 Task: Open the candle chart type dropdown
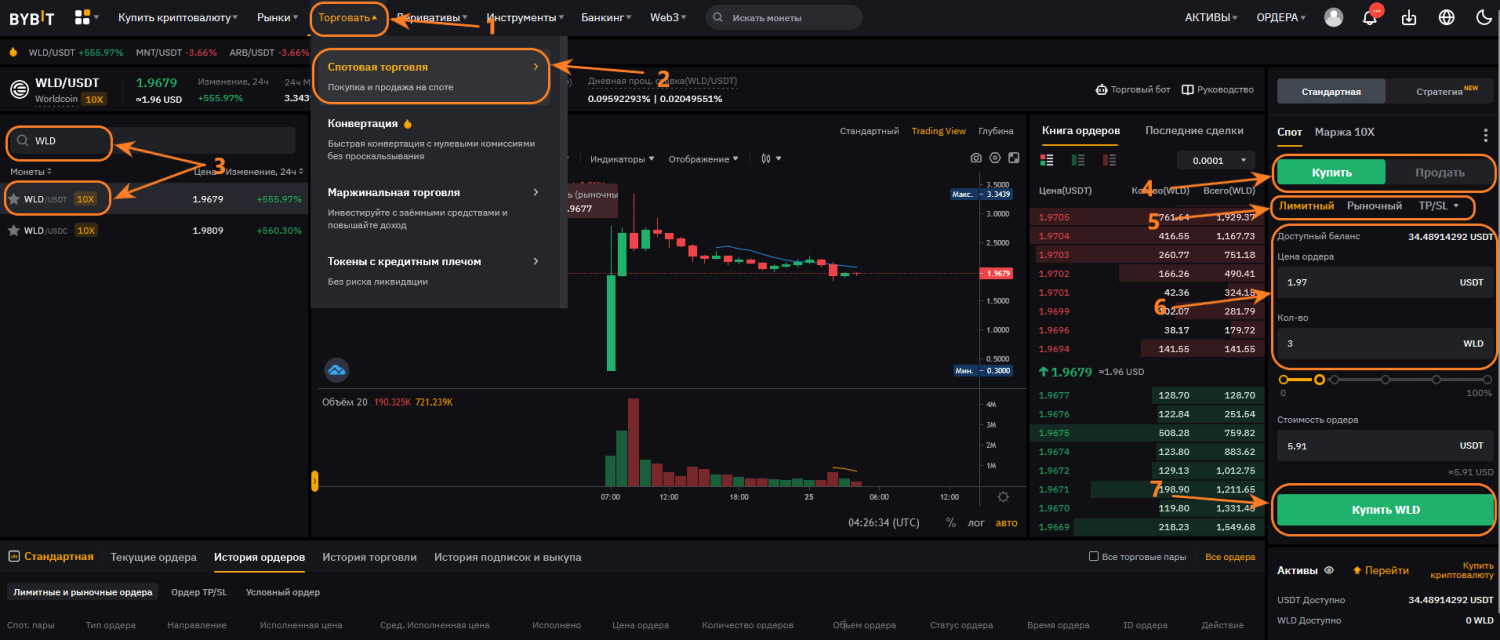tap(770, 158)
